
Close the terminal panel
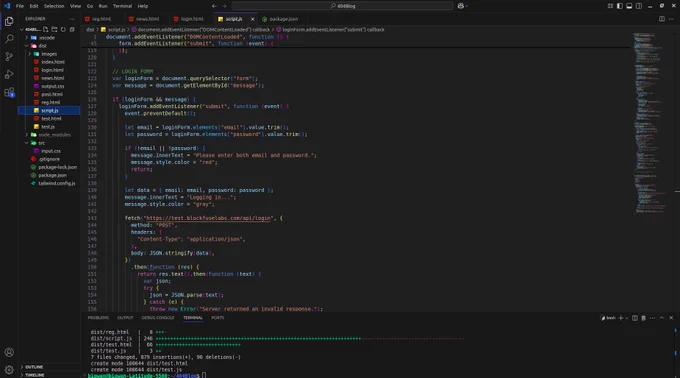(671, 318)
